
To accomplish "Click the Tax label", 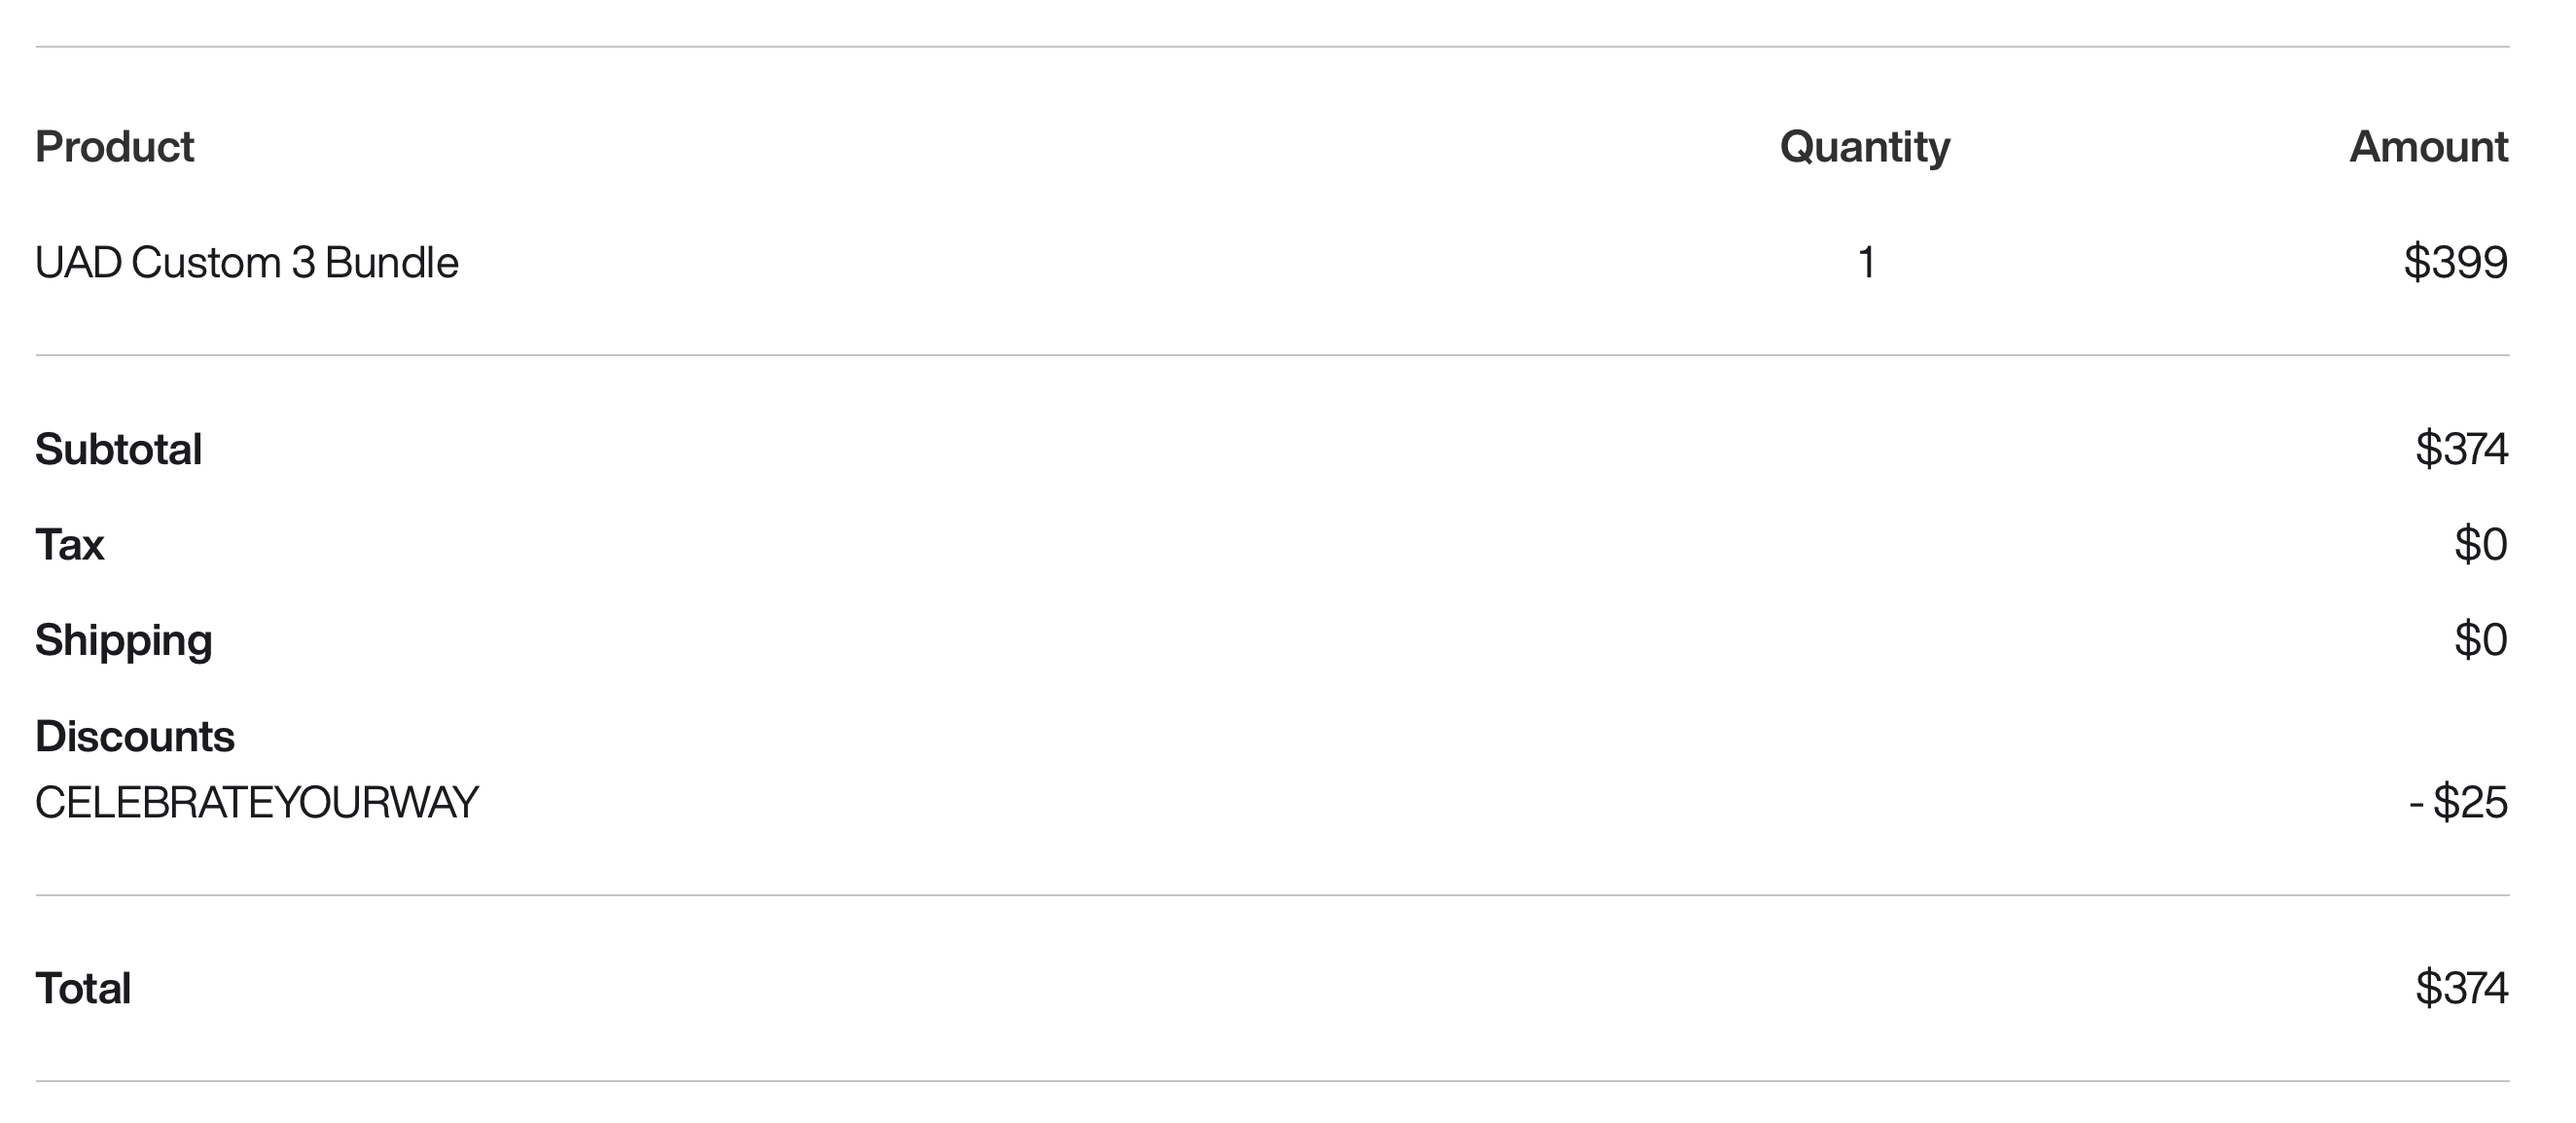I will pos(69,545).
